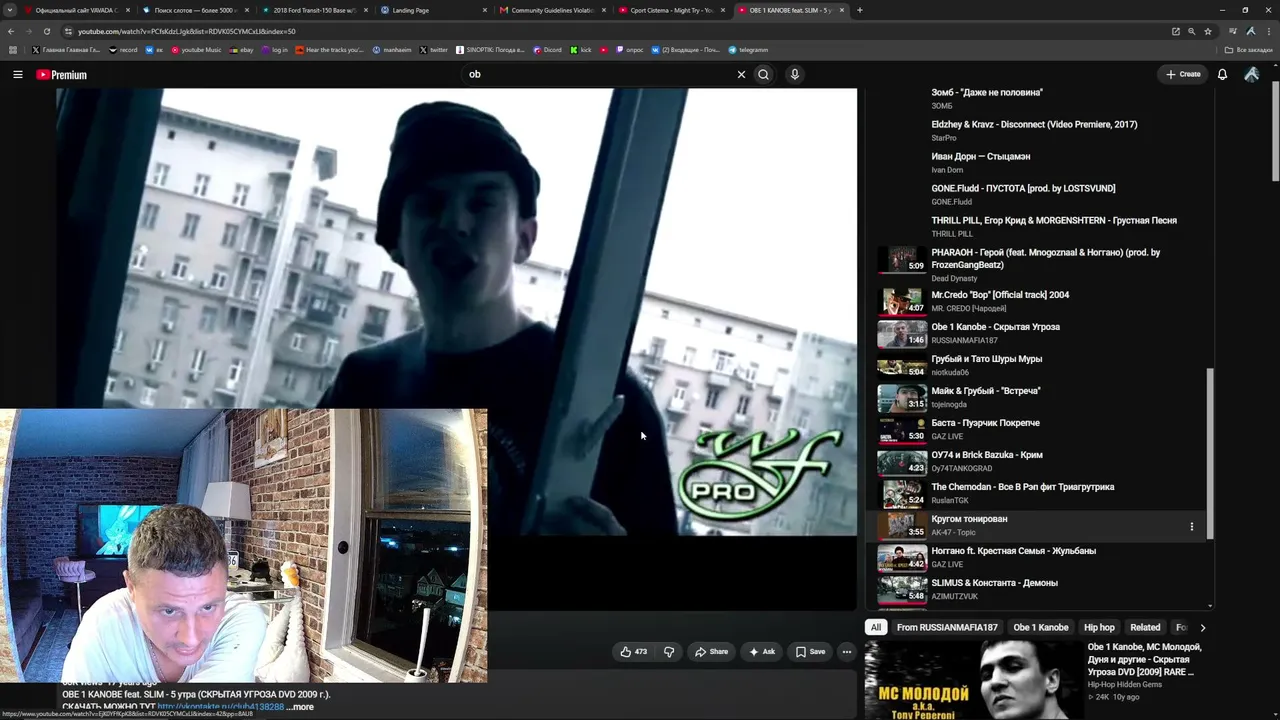
Task: Open the Create menu button
Action: click(x=1183, y=74)
